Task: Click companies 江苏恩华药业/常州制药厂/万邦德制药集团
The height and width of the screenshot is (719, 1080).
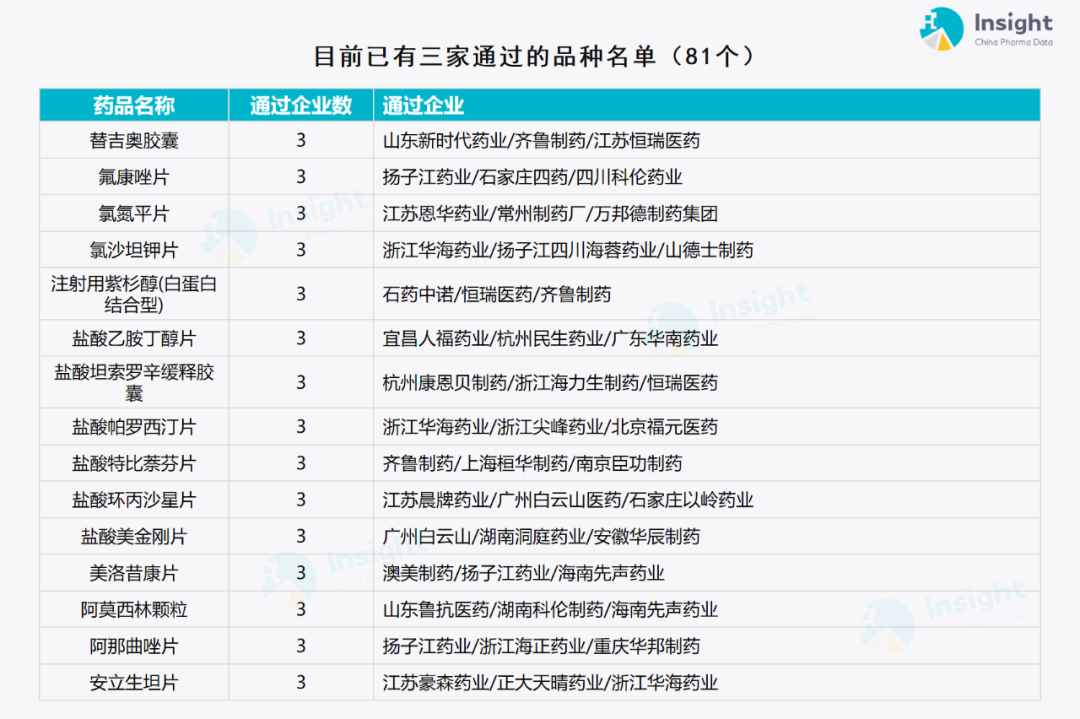Action: [x=550, y=213]
